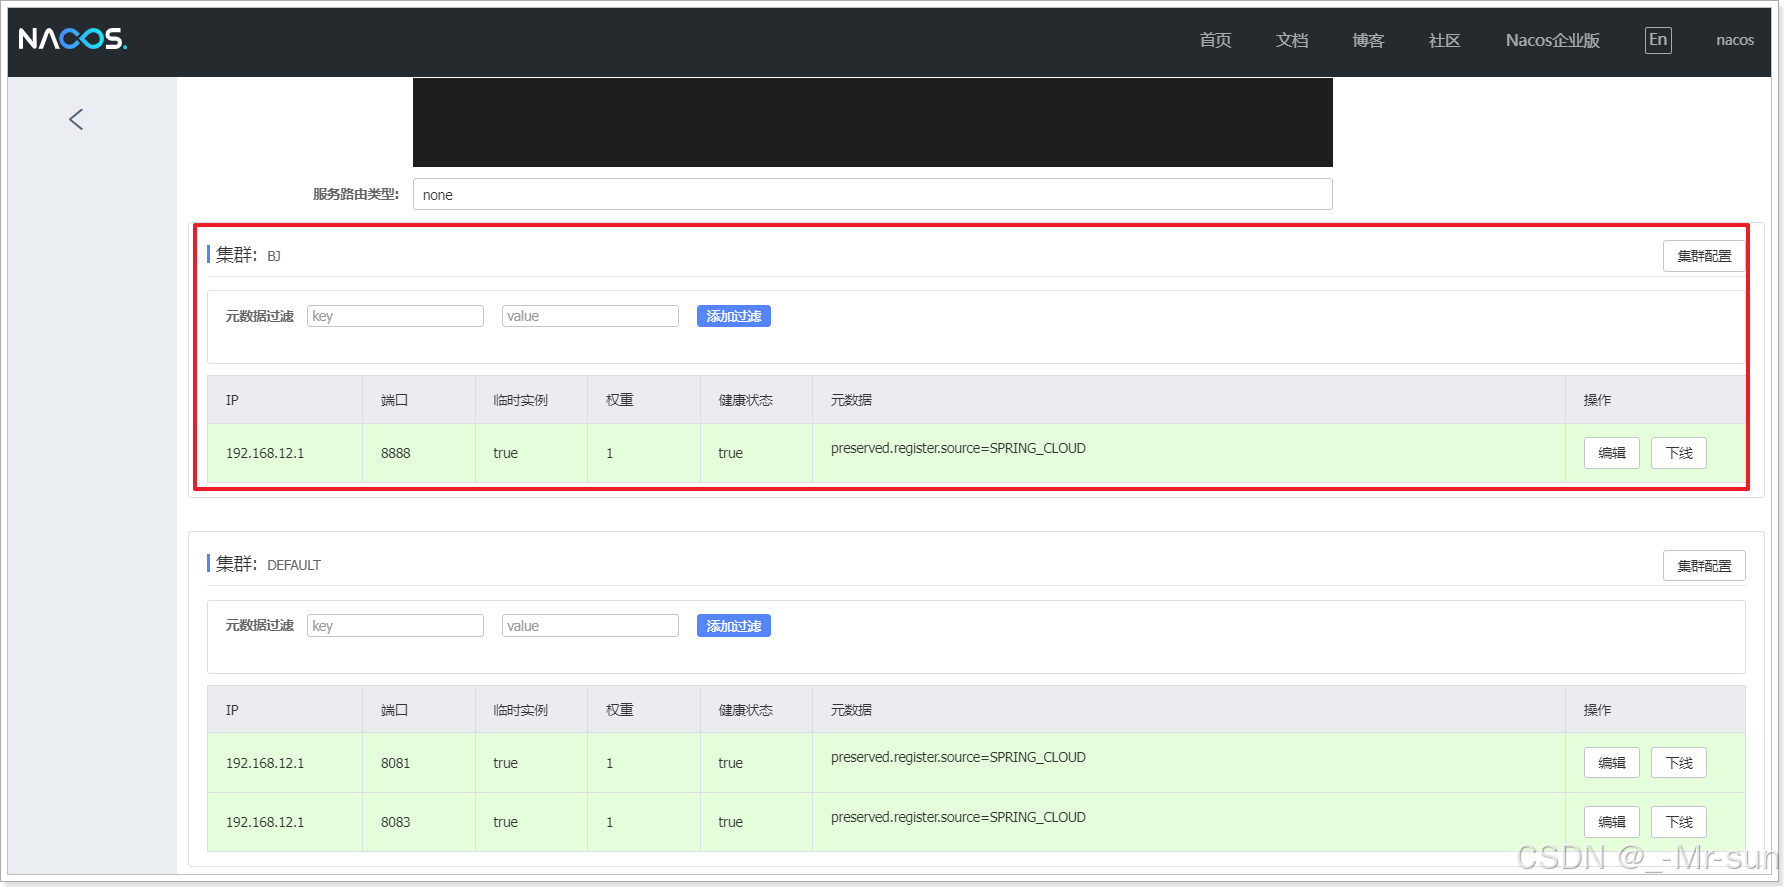
Task: Switch language with the En icon
Action: pos(1658,40)
